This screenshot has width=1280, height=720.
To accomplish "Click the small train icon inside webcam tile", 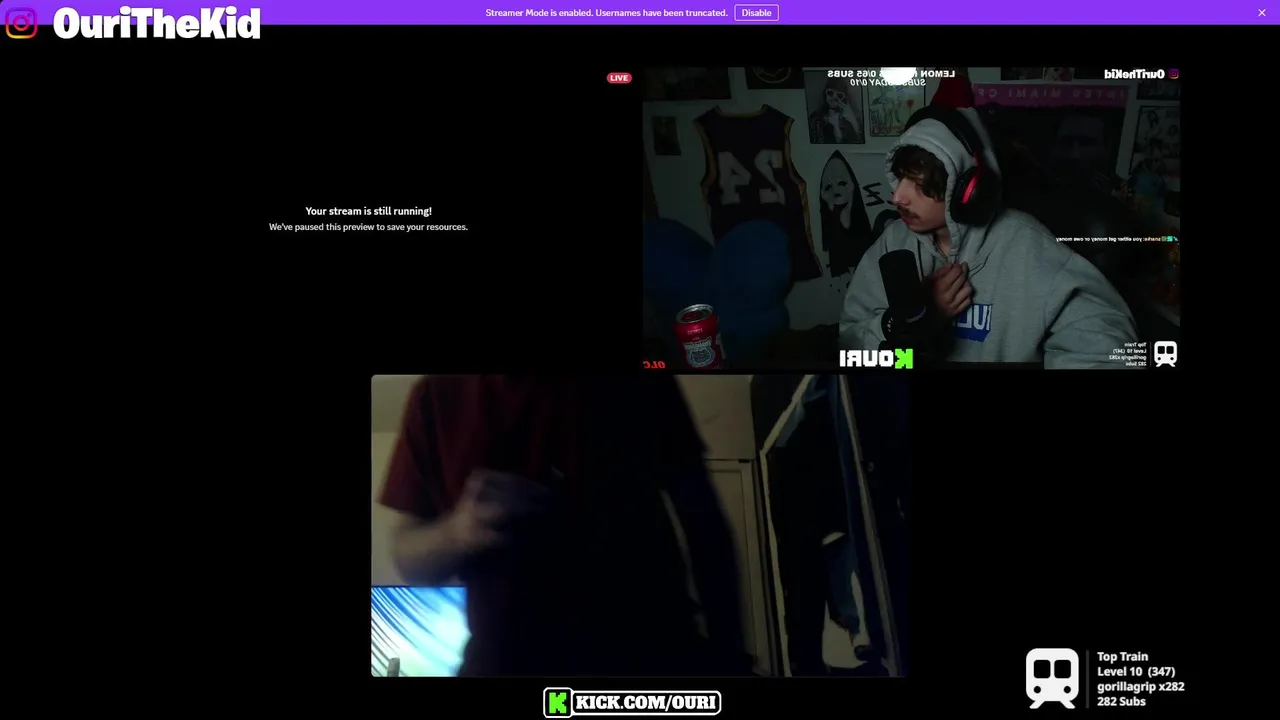I will (1165, 353).
